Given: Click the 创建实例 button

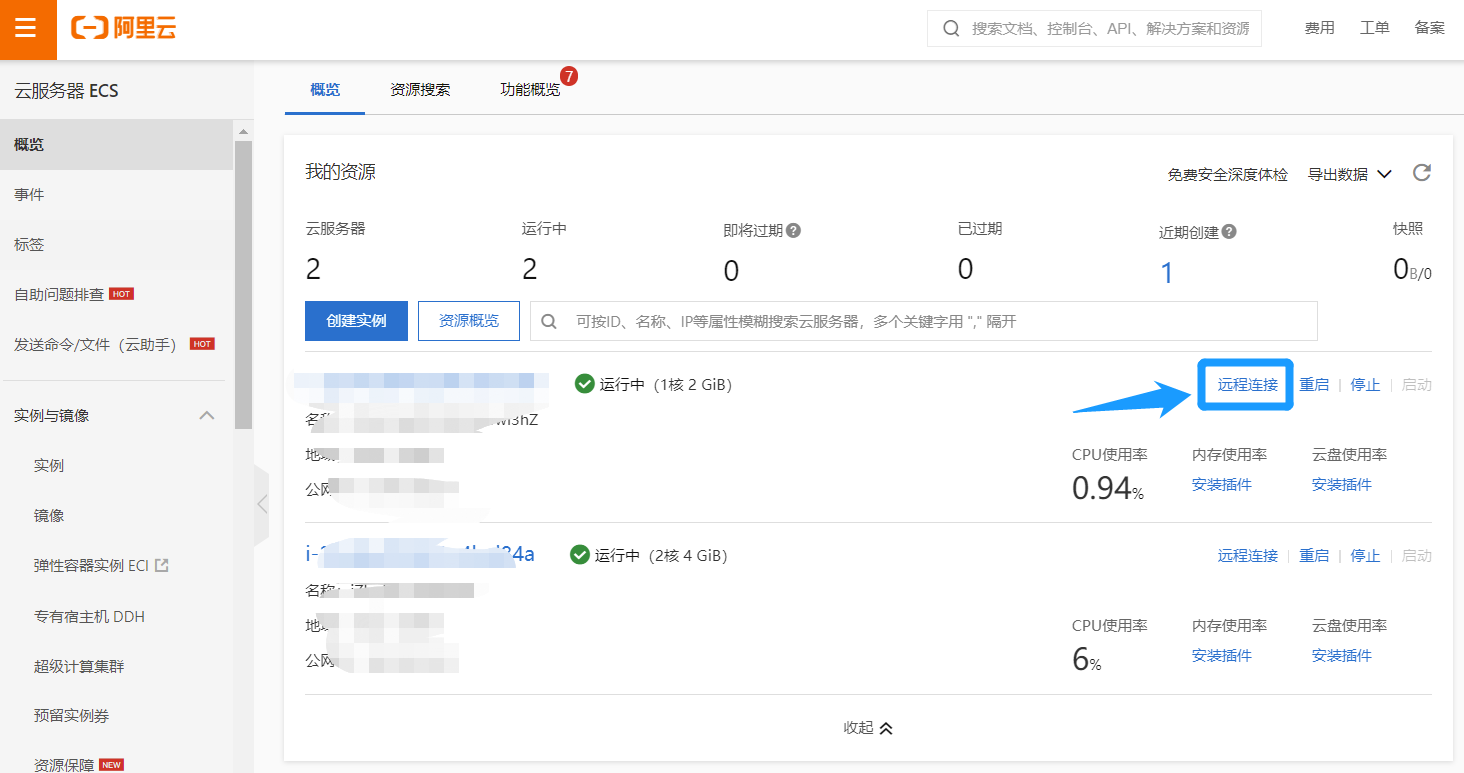Looking at the screenshot, I should pos(356,320).
